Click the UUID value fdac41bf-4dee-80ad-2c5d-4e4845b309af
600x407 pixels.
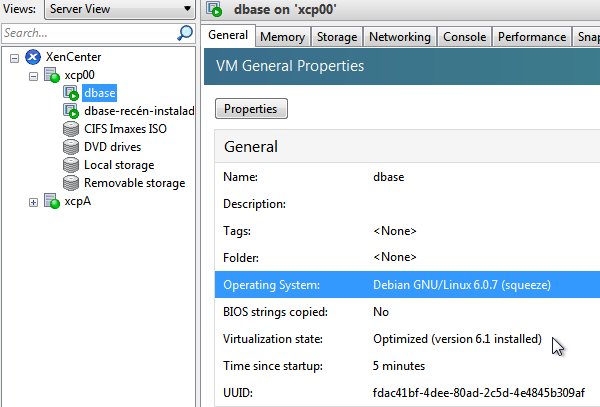click(479, 393)
